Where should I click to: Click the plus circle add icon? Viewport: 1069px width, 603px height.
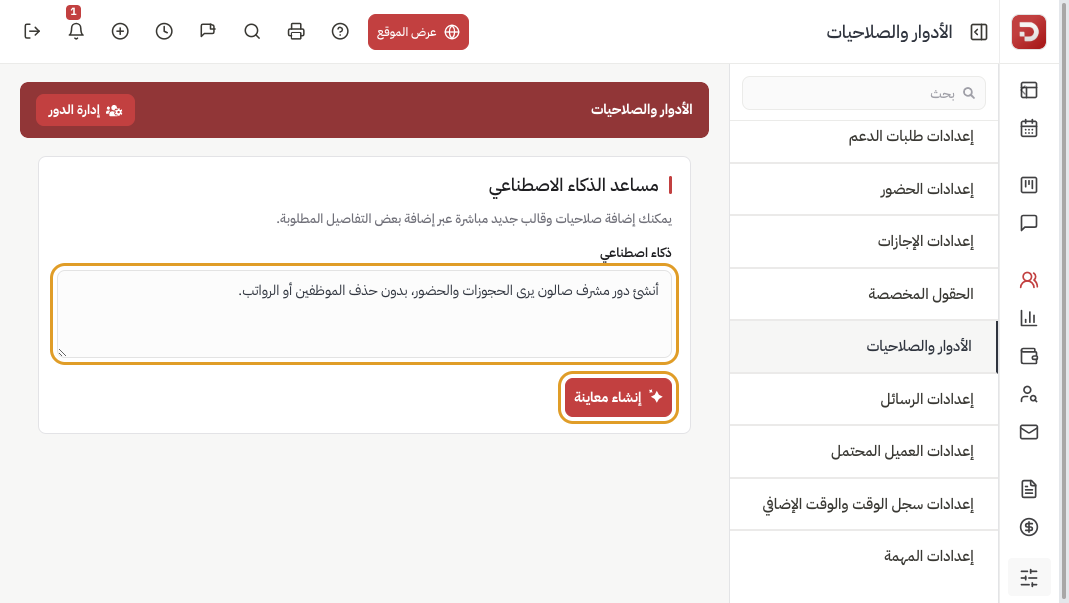click(120, 31)
